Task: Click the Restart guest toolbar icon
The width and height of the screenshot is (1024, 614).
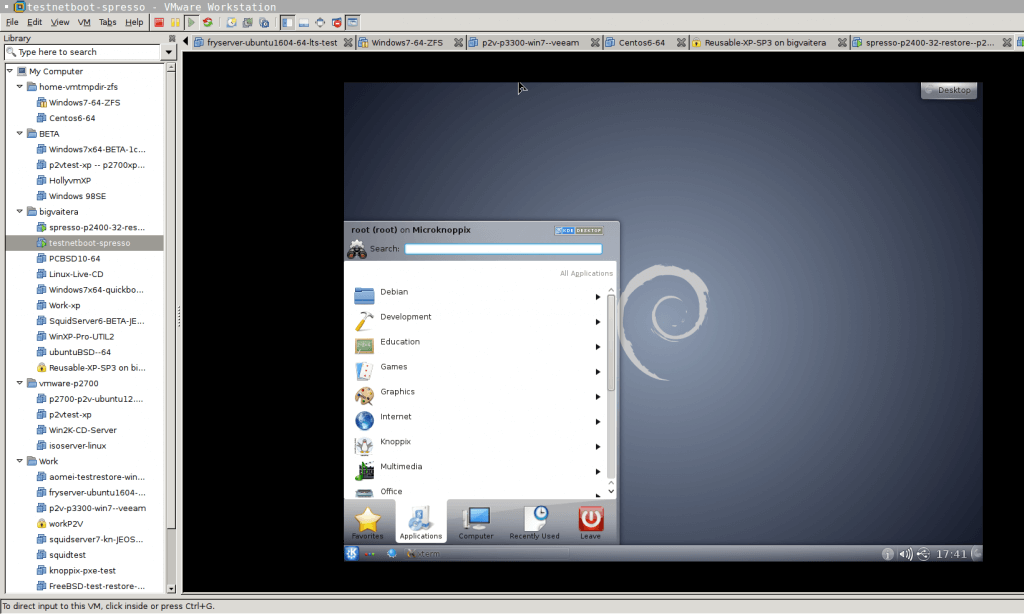Action: pyautogui.click(x=208, y=22)
